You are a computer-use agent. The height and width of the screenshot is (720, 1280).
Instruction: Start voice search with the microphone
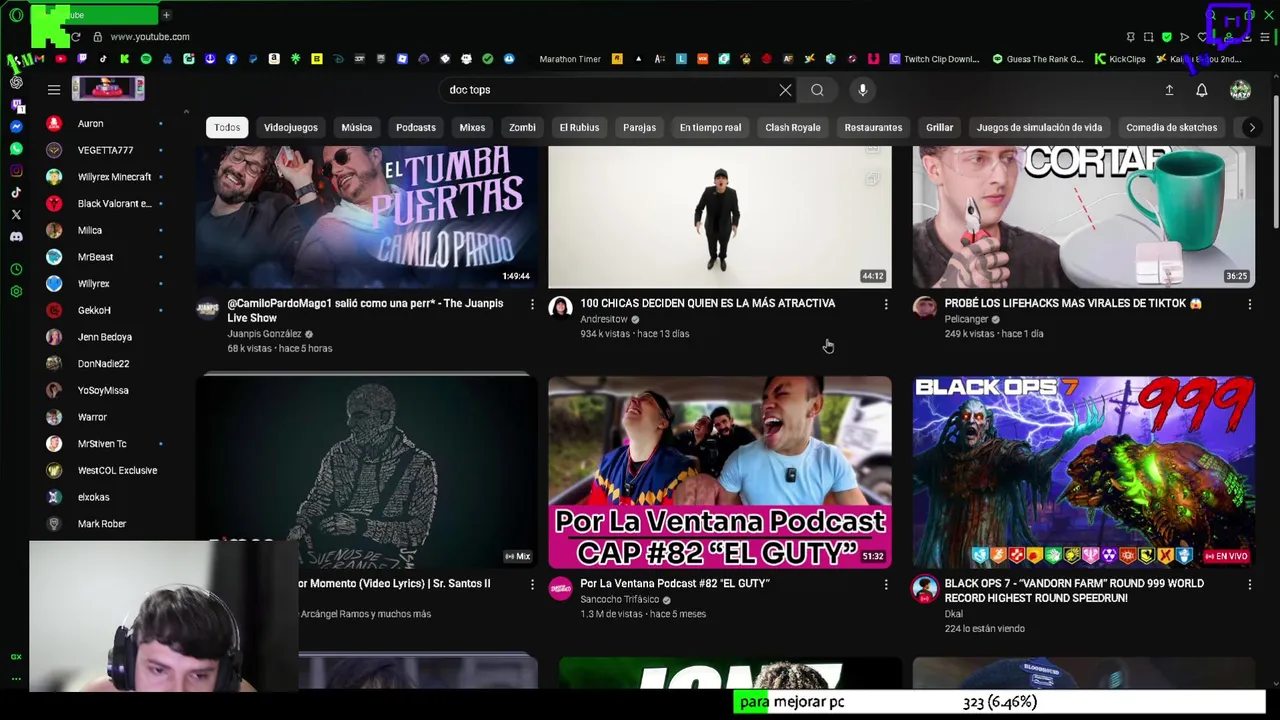[862, 90]
